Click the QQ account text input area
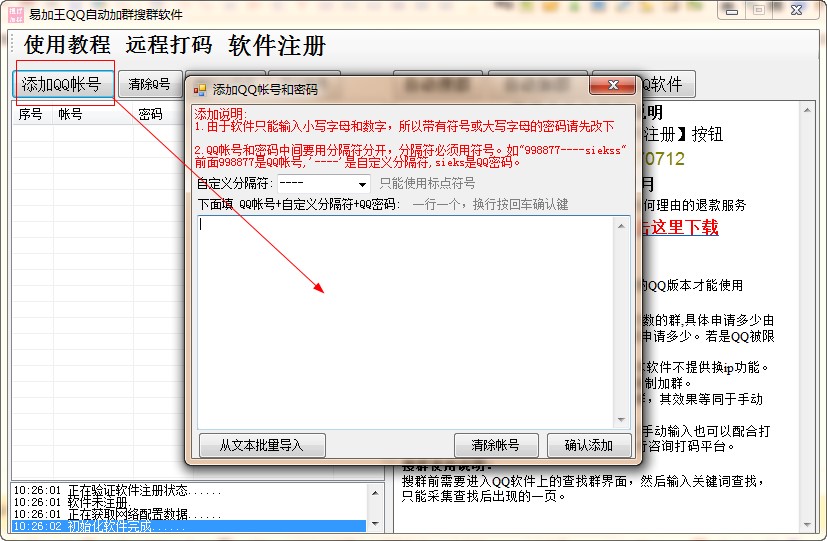Image resolution: width=827 pixels, height=541 pixels. point(406,322)
